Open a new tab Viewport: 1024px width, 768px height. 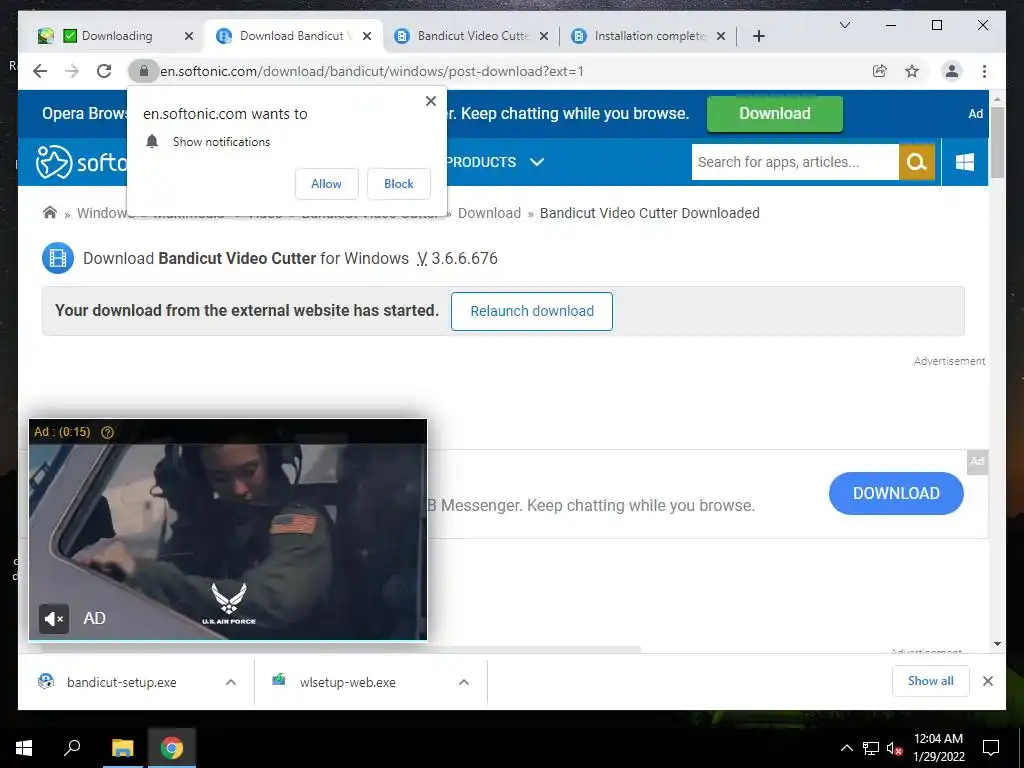758,36
